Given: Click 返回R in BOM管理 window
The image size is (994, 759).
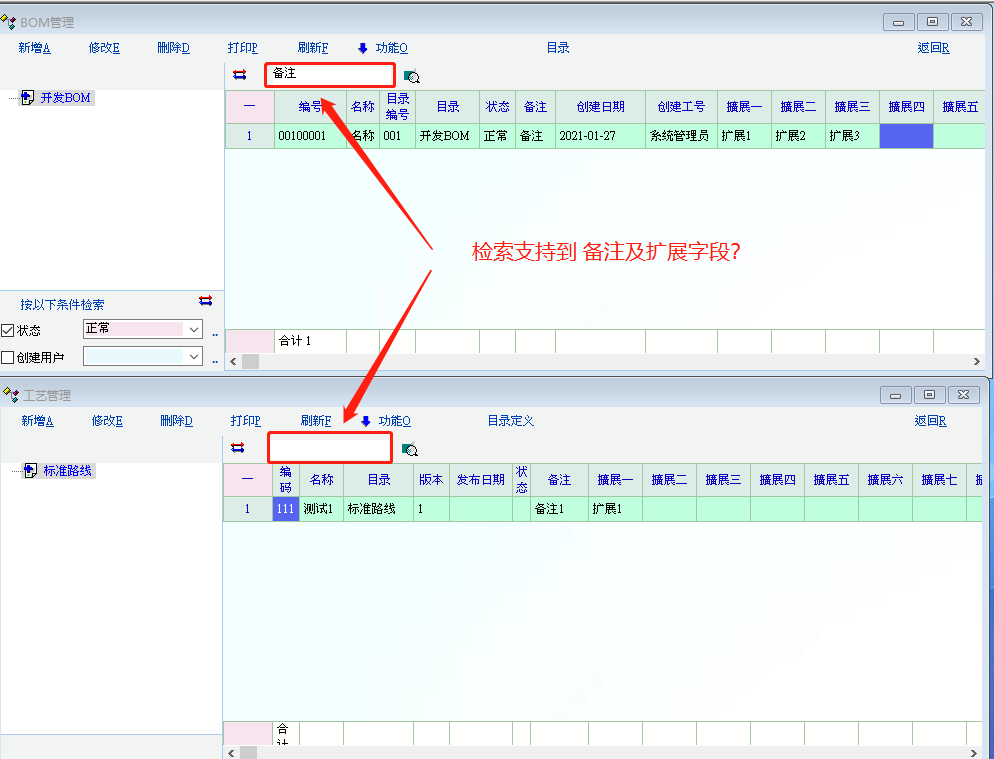Looking at the screenshot, I should [x=932, y=48].
